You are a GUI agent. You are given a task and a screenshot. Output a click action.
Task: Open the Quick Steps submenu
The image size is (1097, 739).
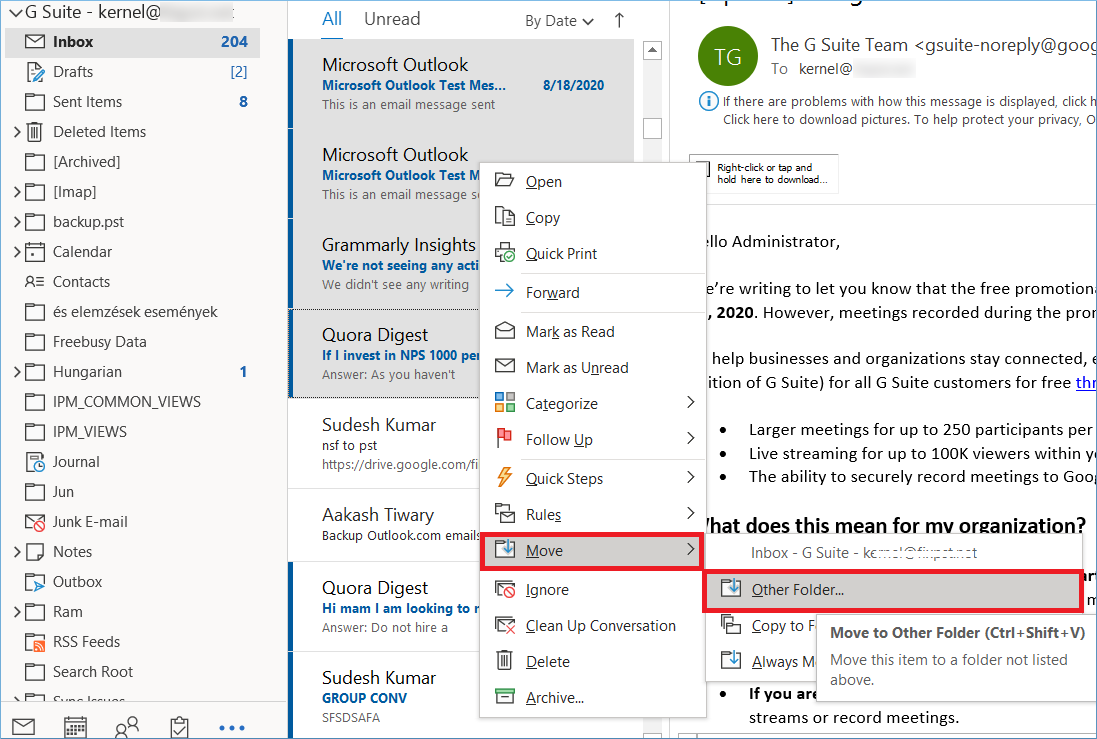pyautogui.click(x=593, y=479)
